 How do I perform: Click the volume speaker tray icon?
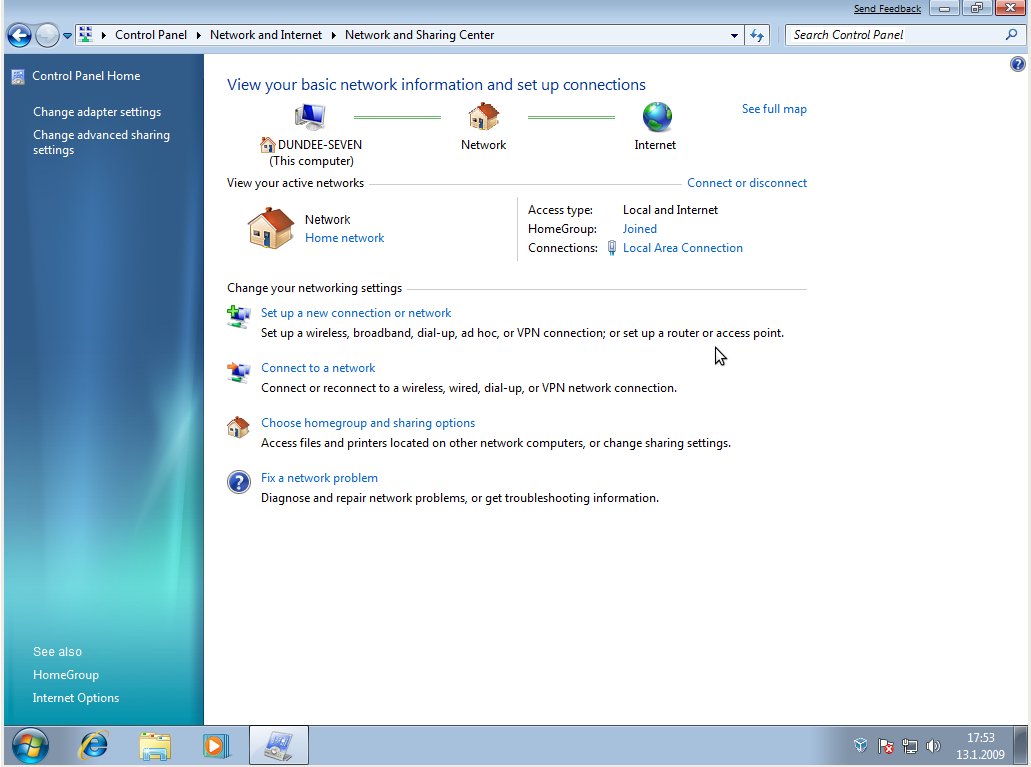[x=934, y=746]
